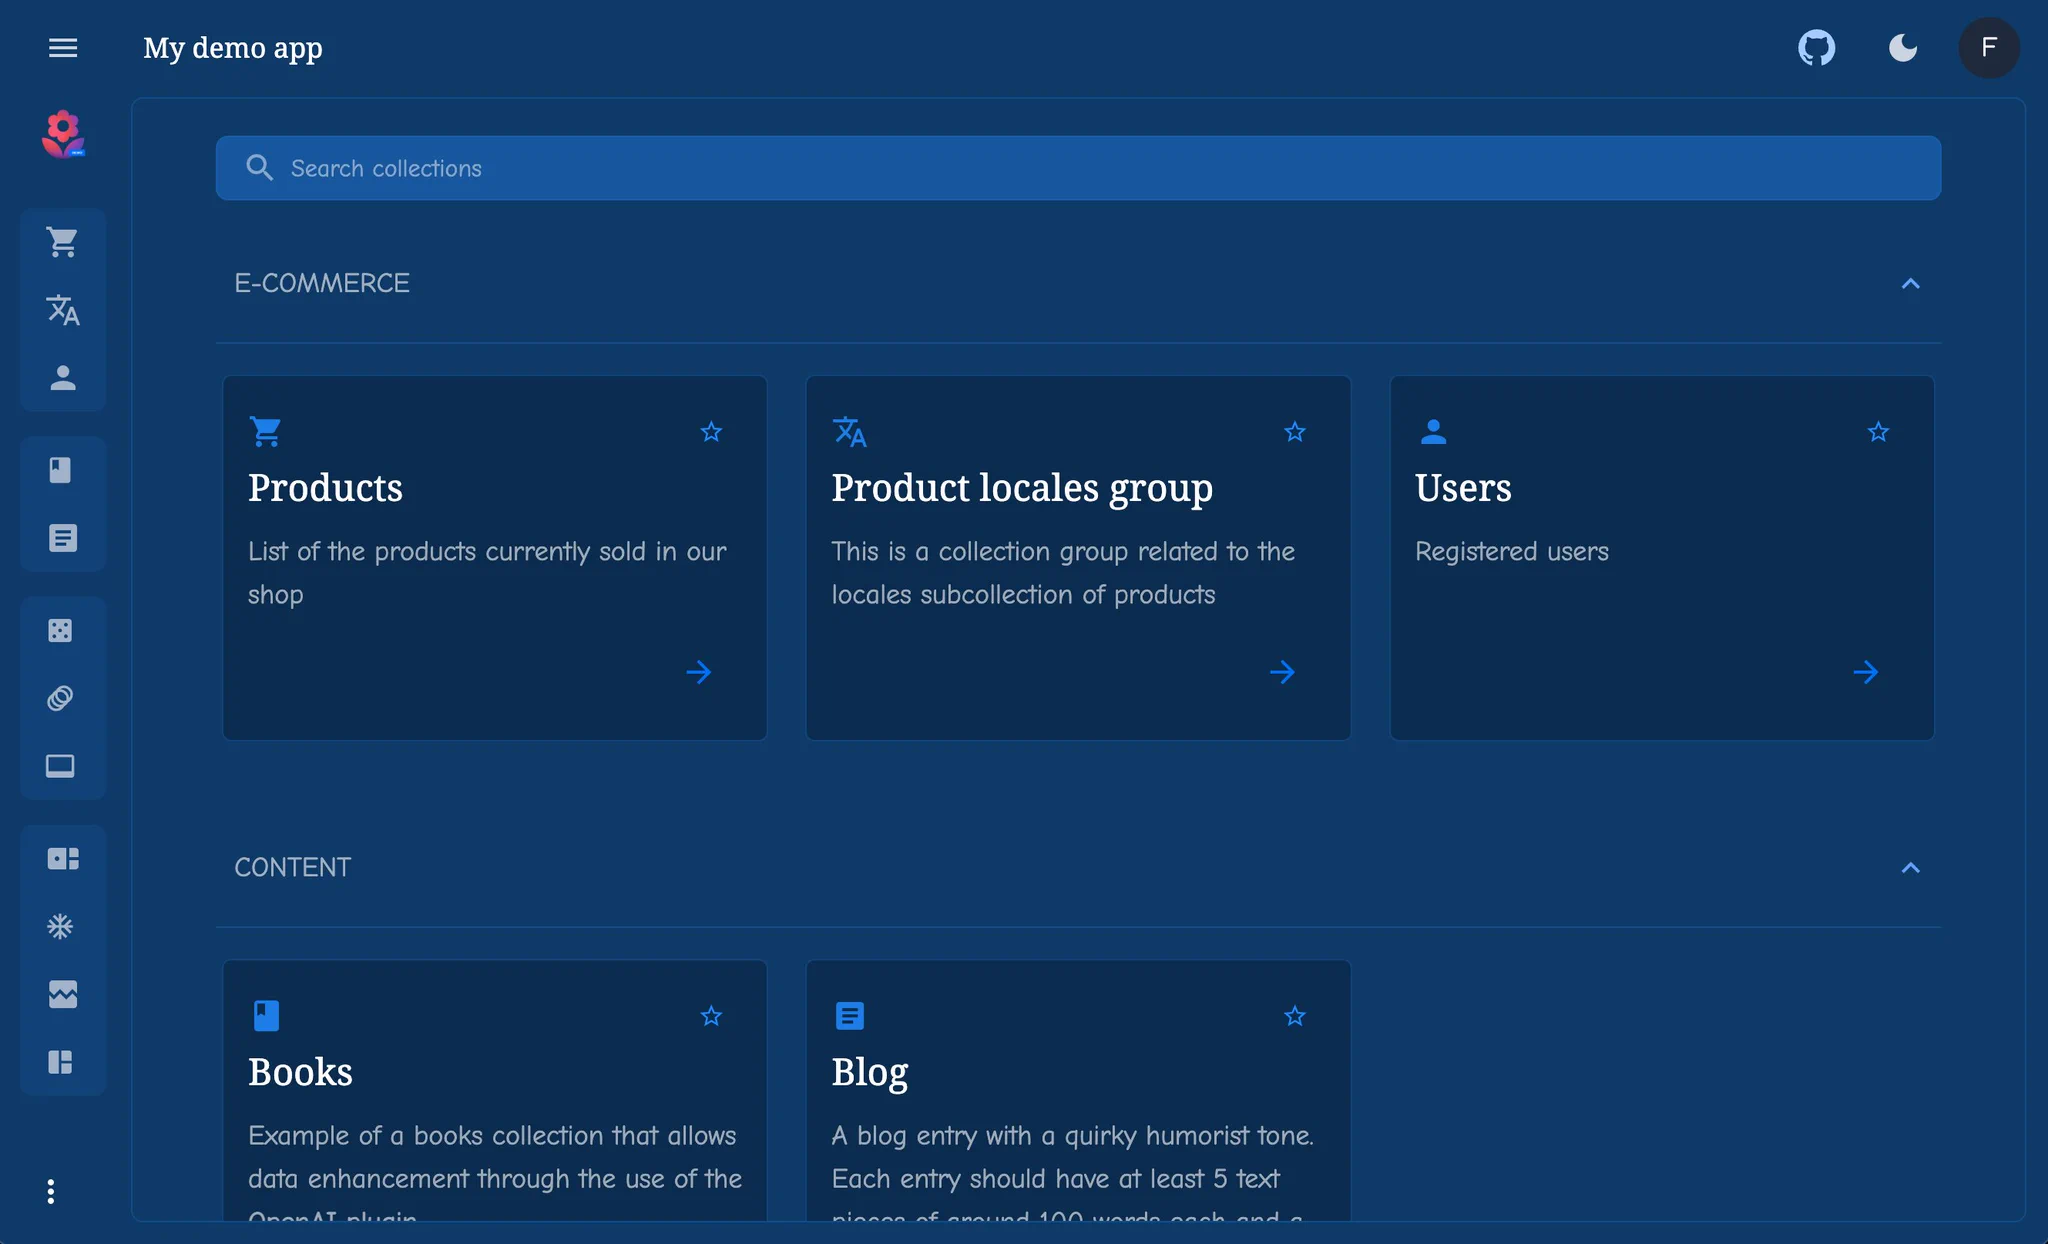This screenshot has height=1244, width=2048.
Task: Favorite the Products collection star
Action: tap(711, 432)
